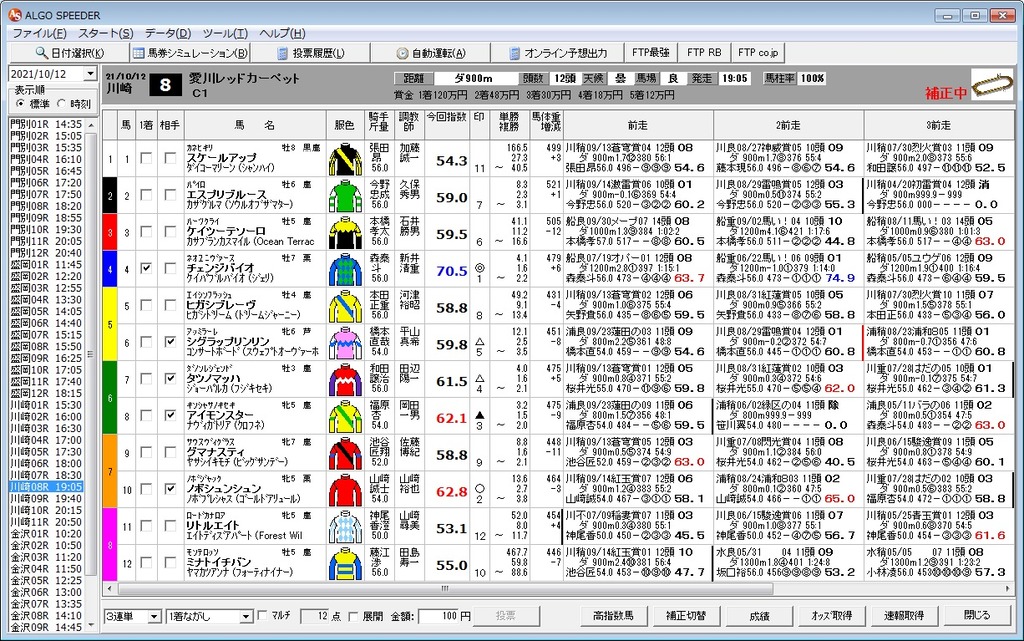Uncheck 相手 checkbox for タツノマッハ
Image resolution: width=1024 pixels, height=641 pixels.
pos(170,379)
